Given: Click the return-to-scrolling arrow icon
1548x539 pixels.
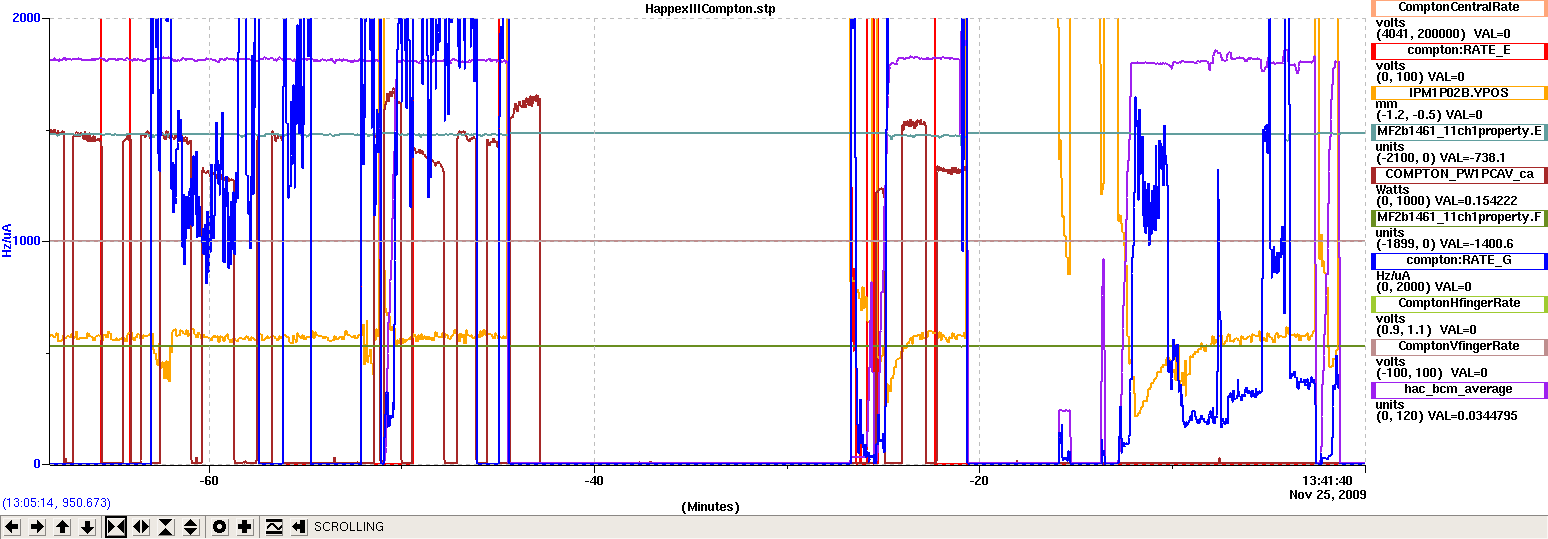Looking at the screenshot, I should 299,527.
